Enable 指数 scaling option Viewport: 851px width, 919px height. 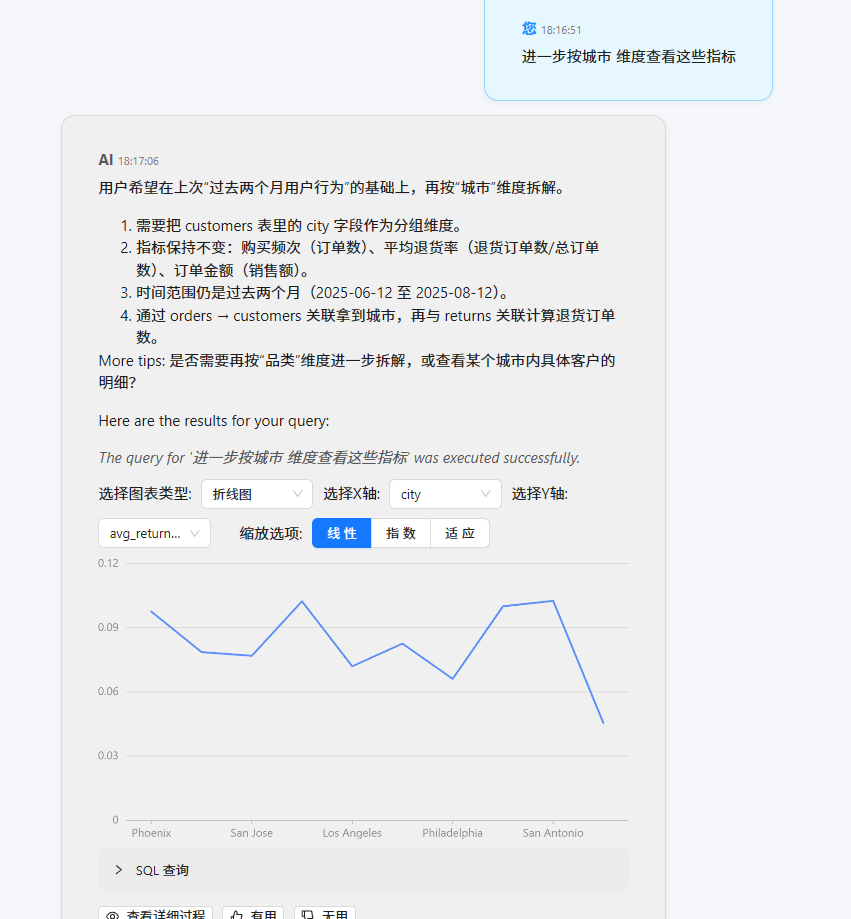(400, 533)
